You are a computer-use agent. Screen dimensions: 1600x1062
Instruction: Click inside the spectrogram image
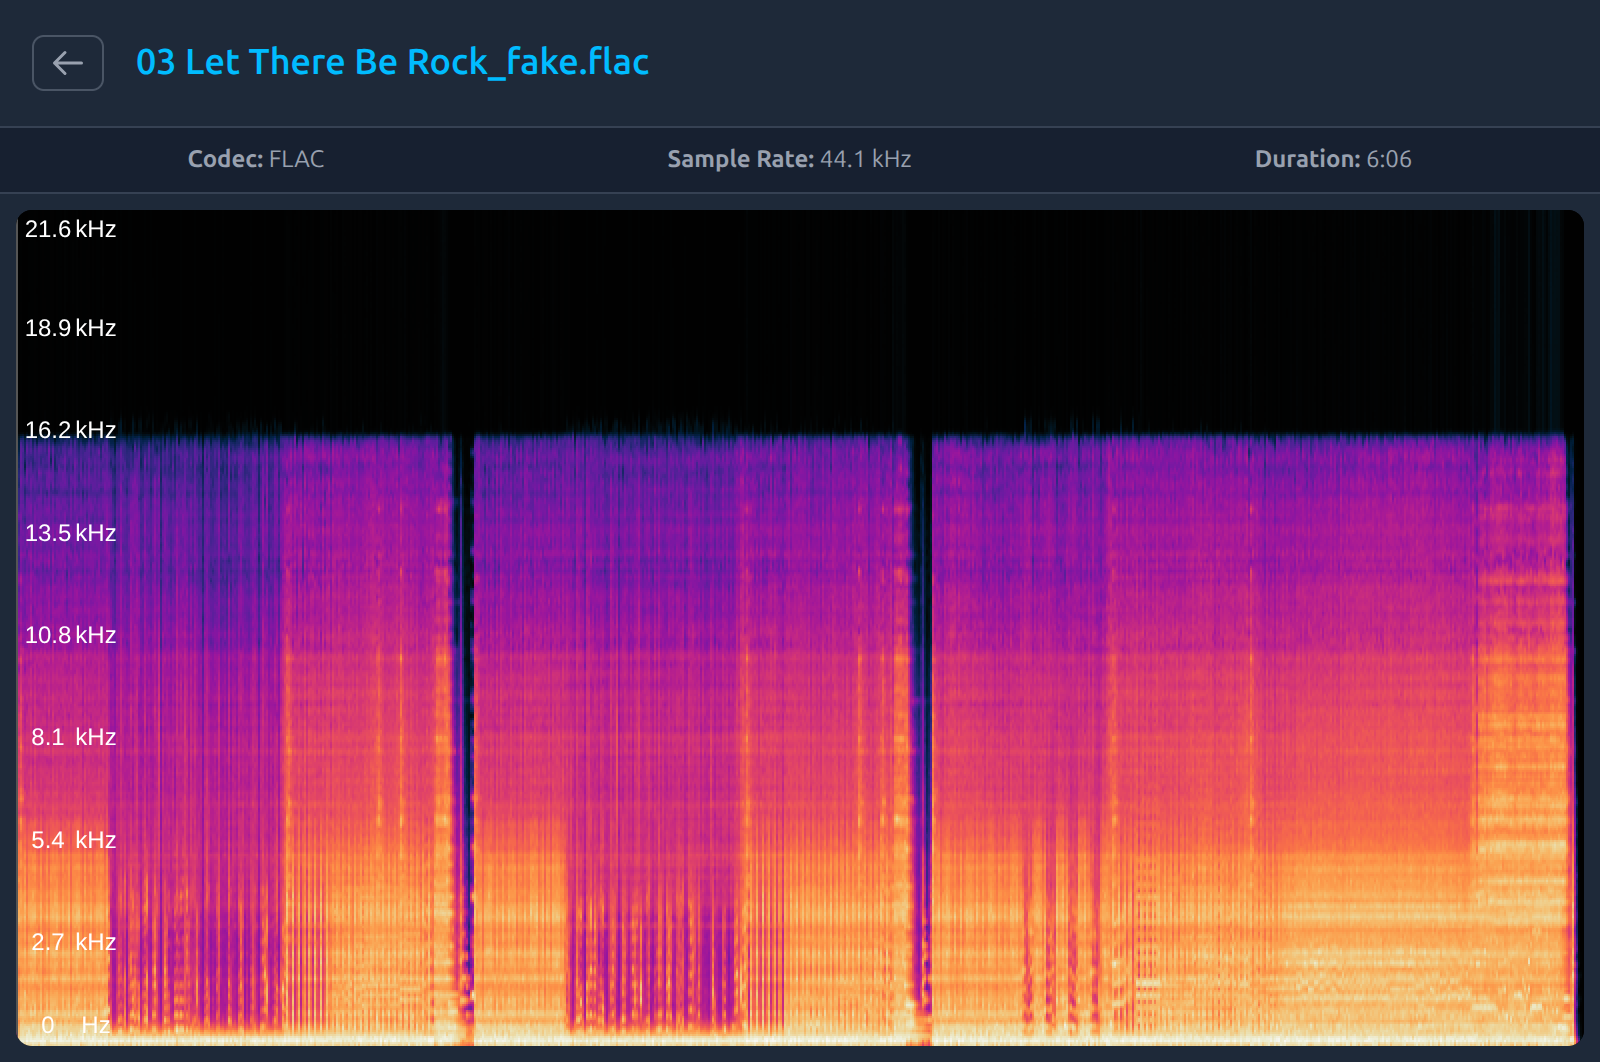coord(800,628)
